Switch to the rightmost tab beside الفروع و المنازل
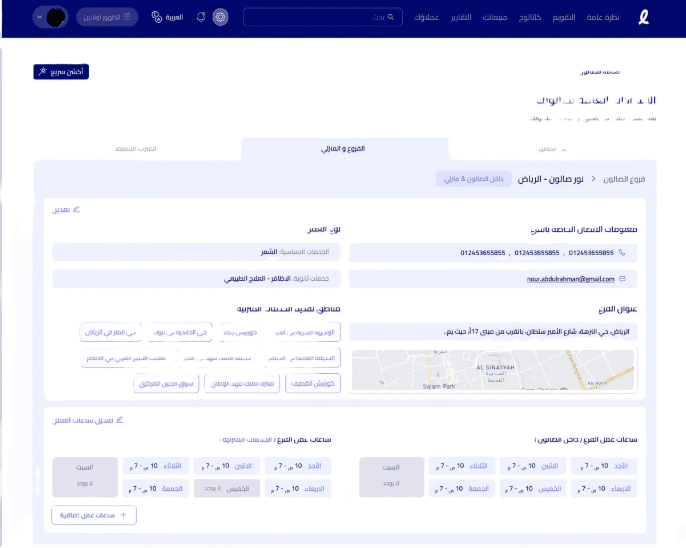The height and width of the screenshot is (548, 686). tap(552, 149)
